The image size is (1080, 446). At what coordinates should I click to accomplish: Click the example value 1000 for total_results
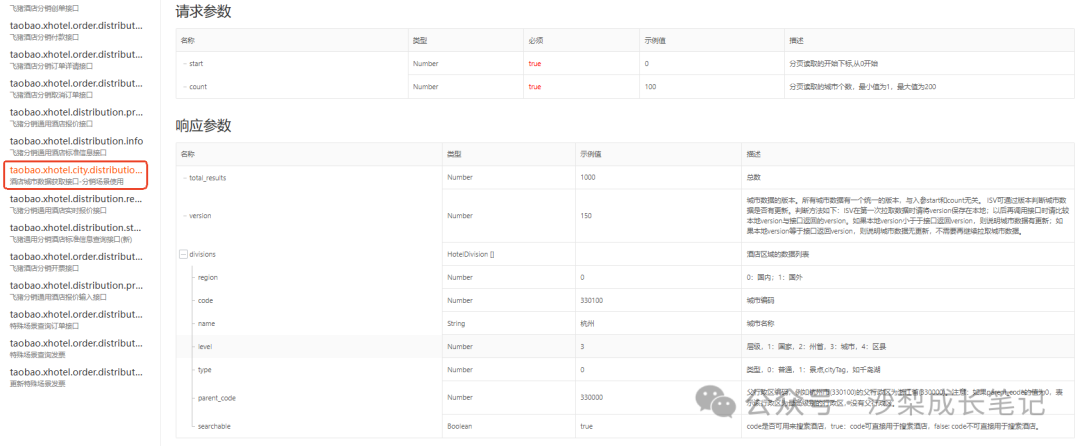[x=590, y=178]
